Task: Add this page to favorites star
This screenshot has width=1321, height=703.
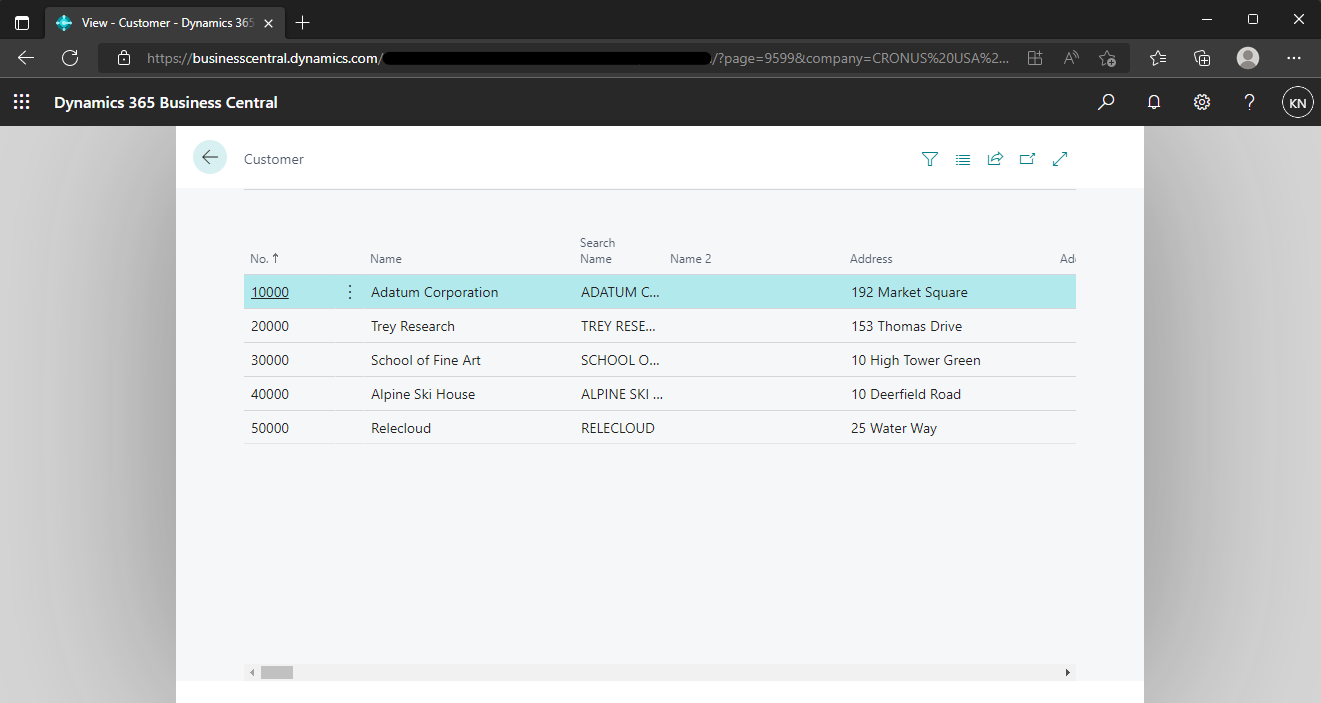Action: coord(1107,58)
